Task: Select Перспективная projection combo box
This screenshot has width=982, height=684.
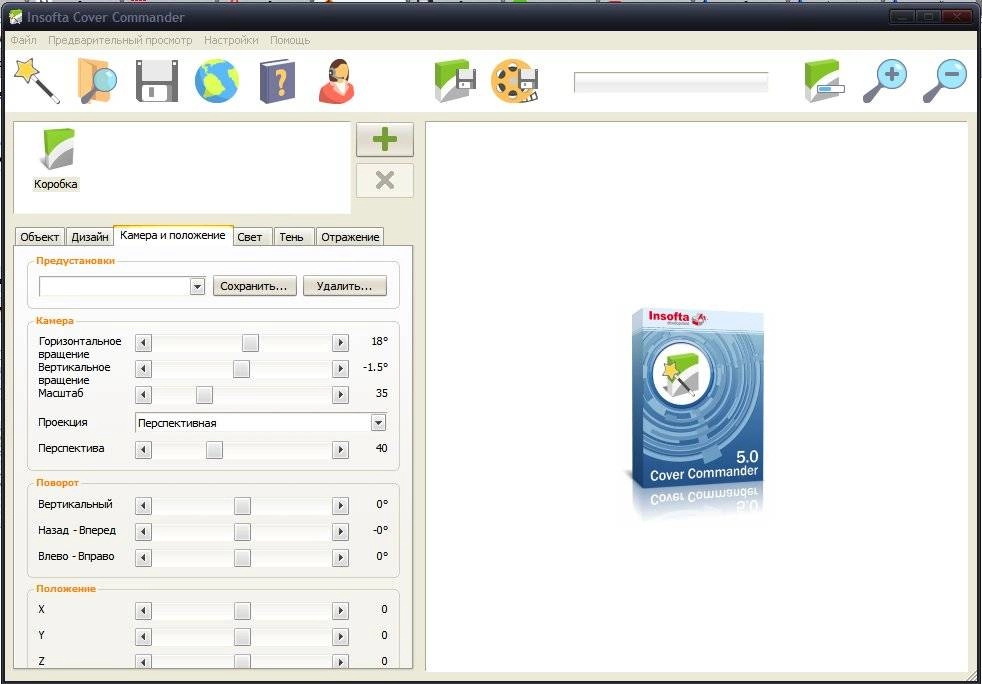Action: pyautogui.click(x=261, y=423)
